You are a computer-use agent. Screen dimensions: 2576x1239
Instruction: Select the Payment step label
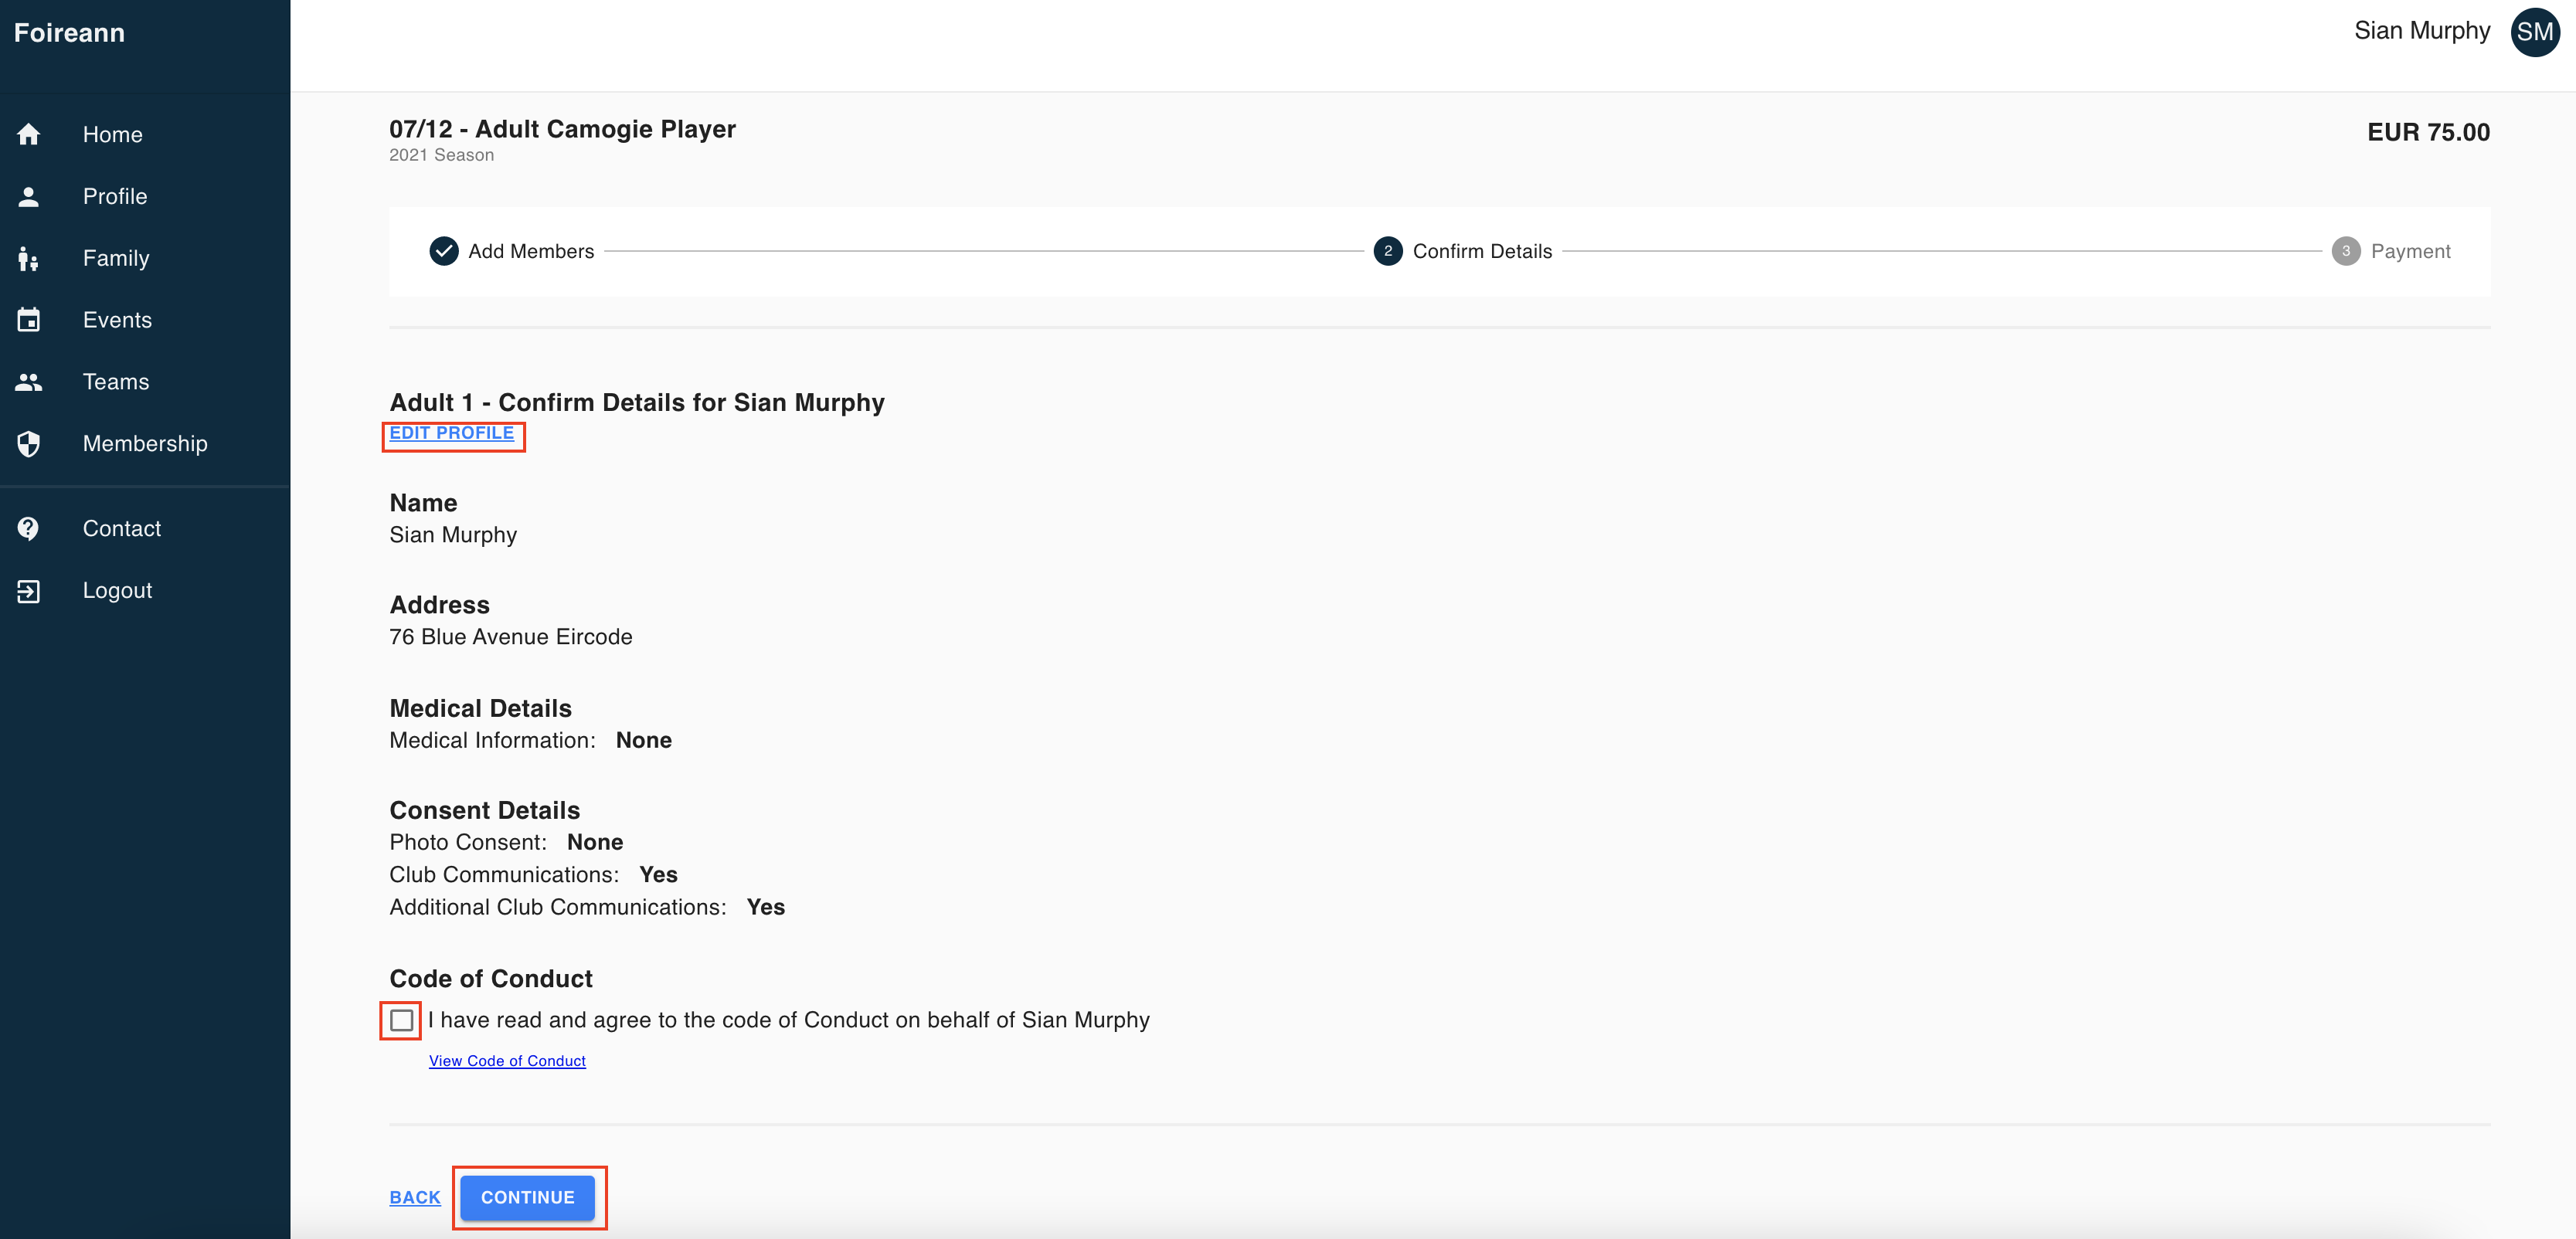pyautogui.click(x=2410, y=251)
